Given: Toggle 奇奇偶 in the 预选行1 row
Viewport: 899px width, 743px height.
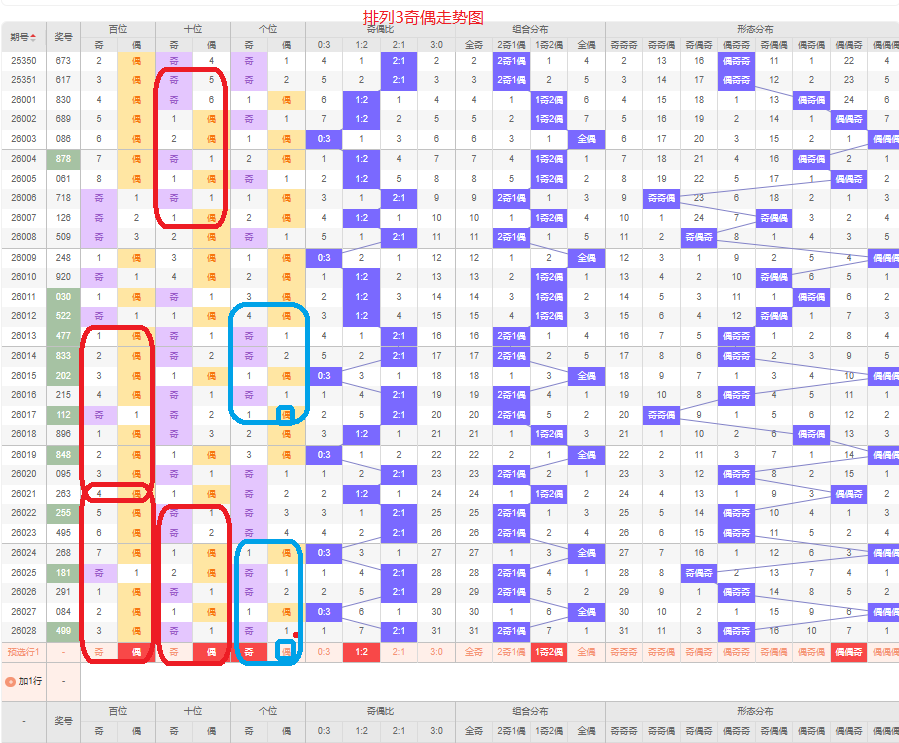Looking at the screenshot, I should click(662, 652).
